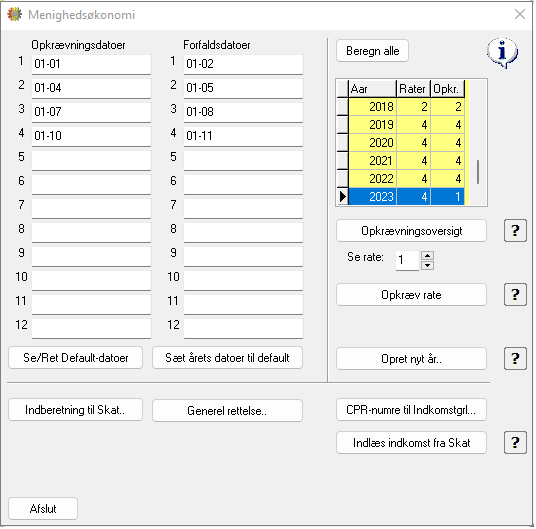Click the help icon beside Opkrævningsoversigt

point(515,231)
